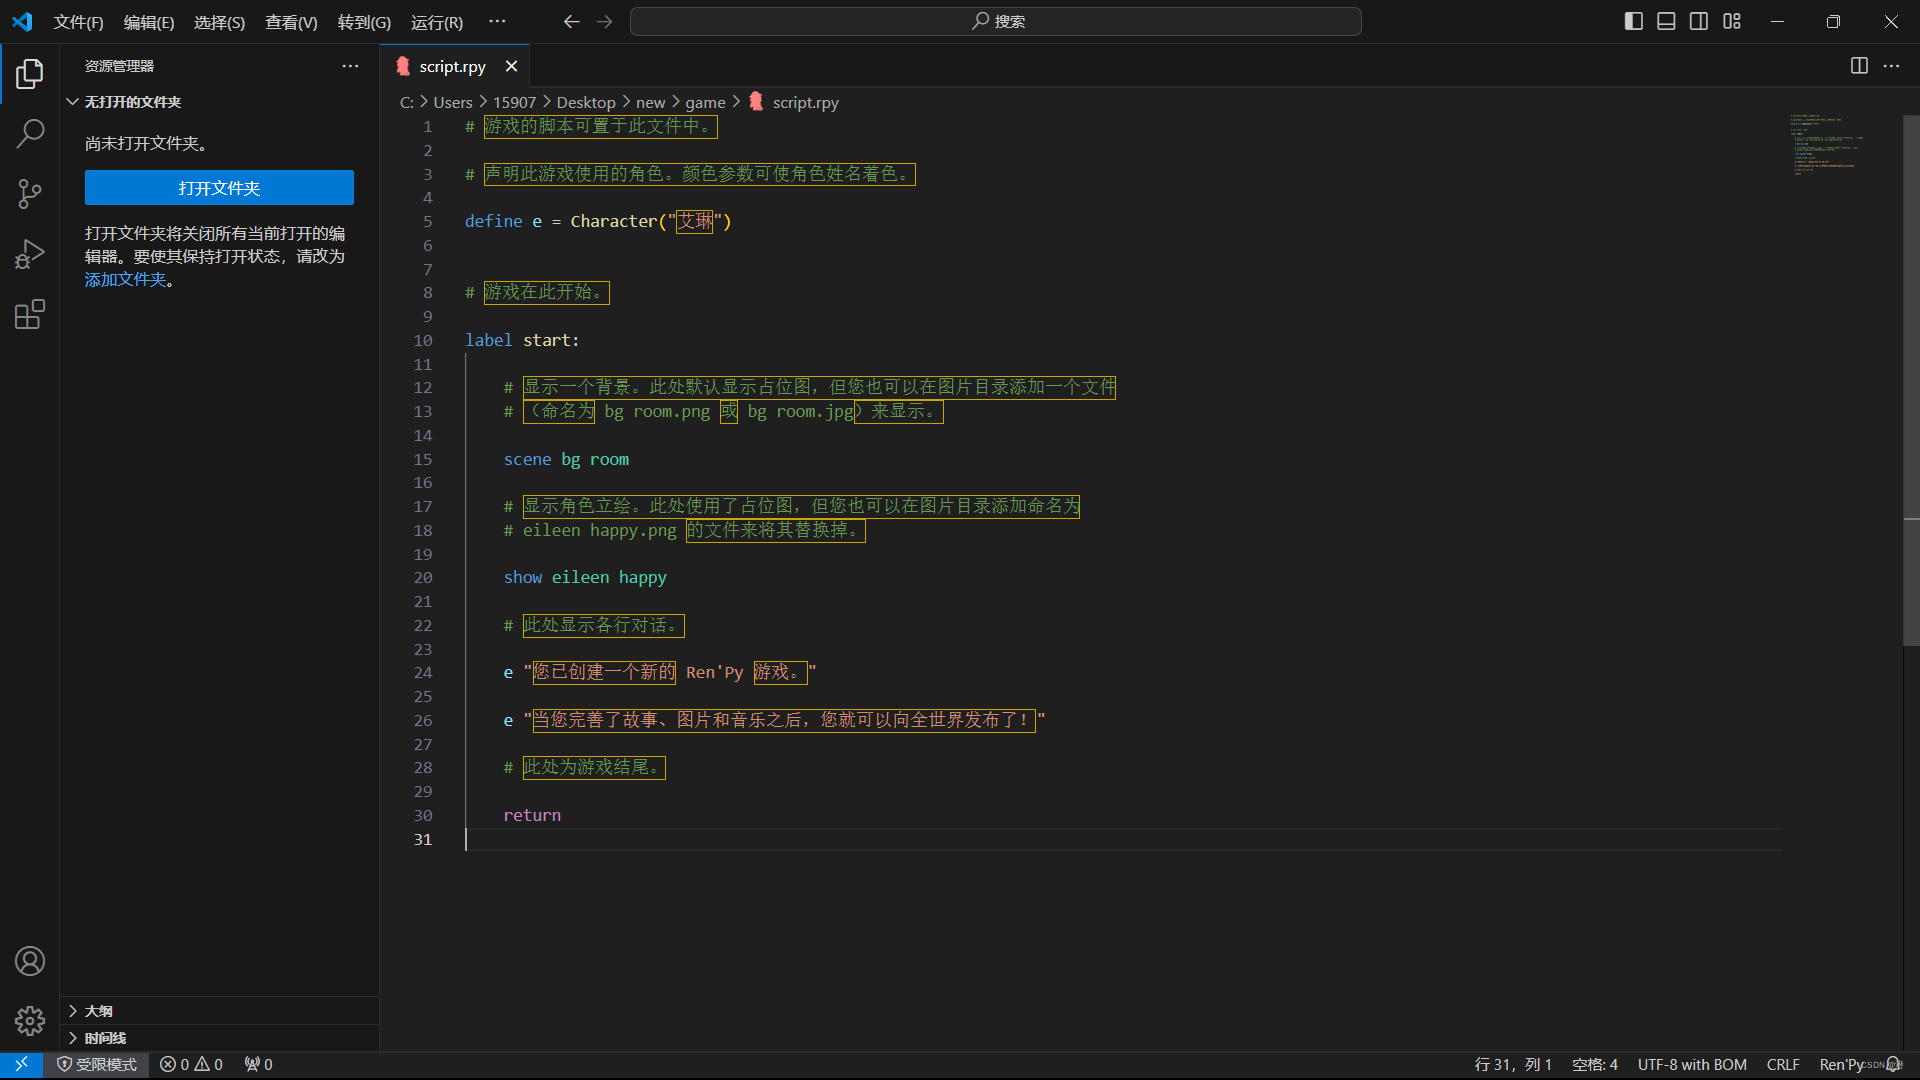The width and height of the screenshot is (1920, 1080).
Task: Toggle the secondary side bar visibility
Action: pyautogui.click(x=1699, y=21)
